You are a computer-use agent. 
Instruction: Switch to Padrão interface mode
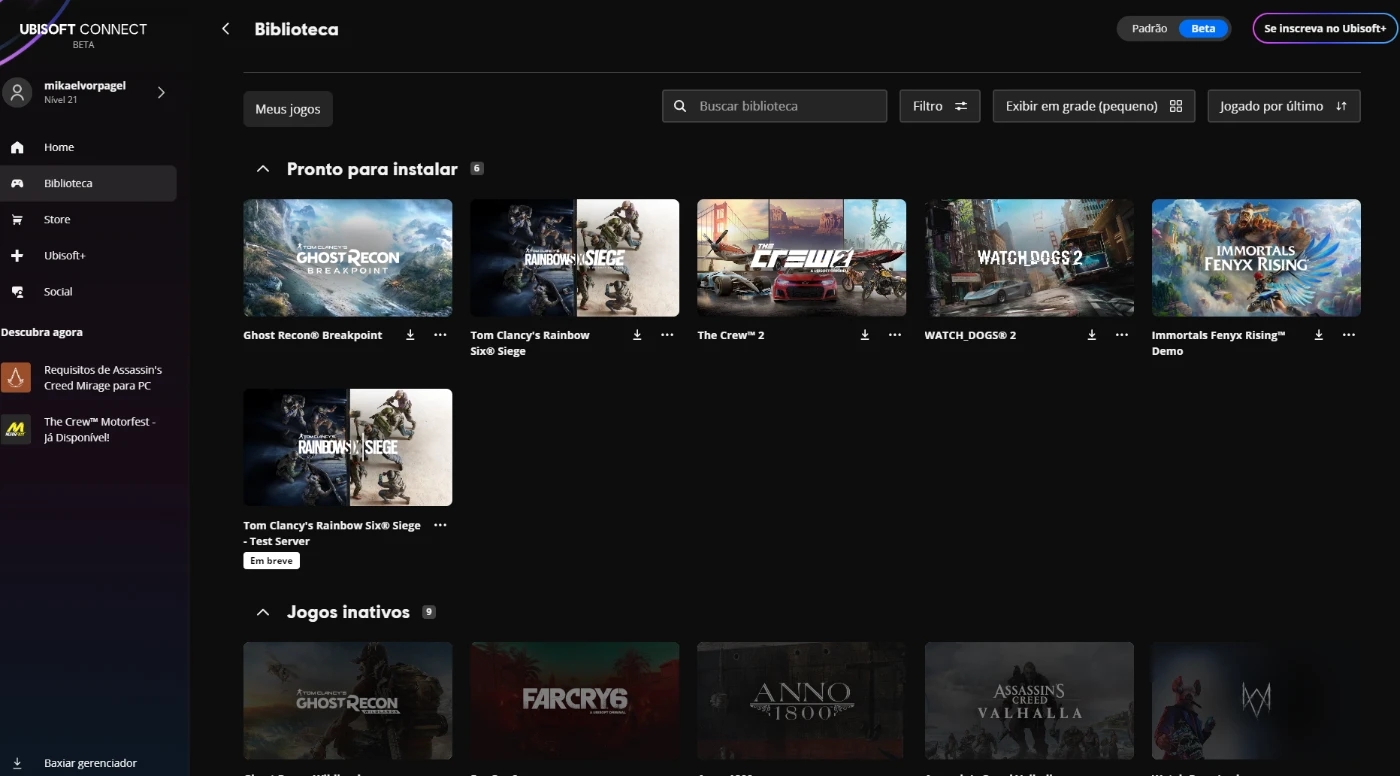pyautogui.click(x=1149, y=29)
